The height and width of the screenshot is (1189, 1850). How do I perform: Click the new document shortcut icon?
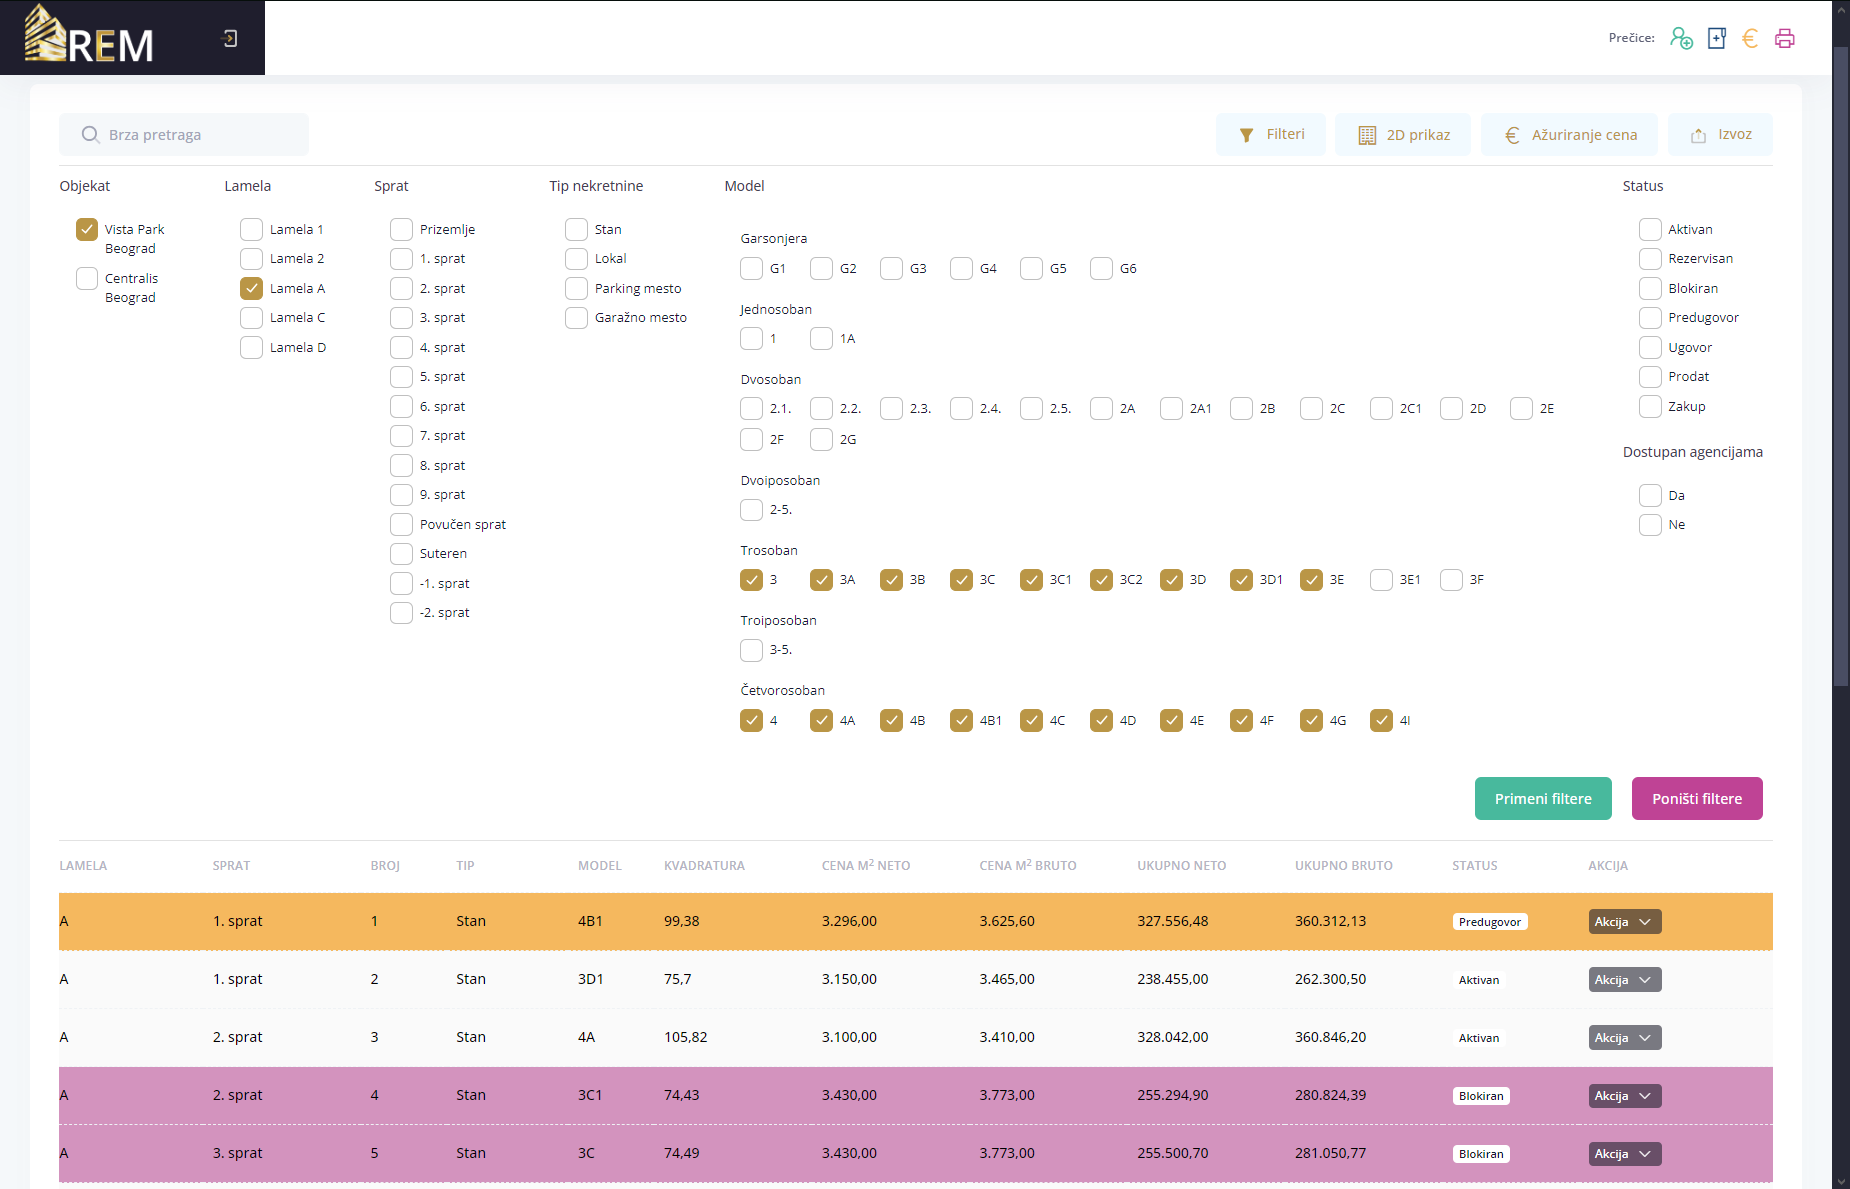[1716, 38]
